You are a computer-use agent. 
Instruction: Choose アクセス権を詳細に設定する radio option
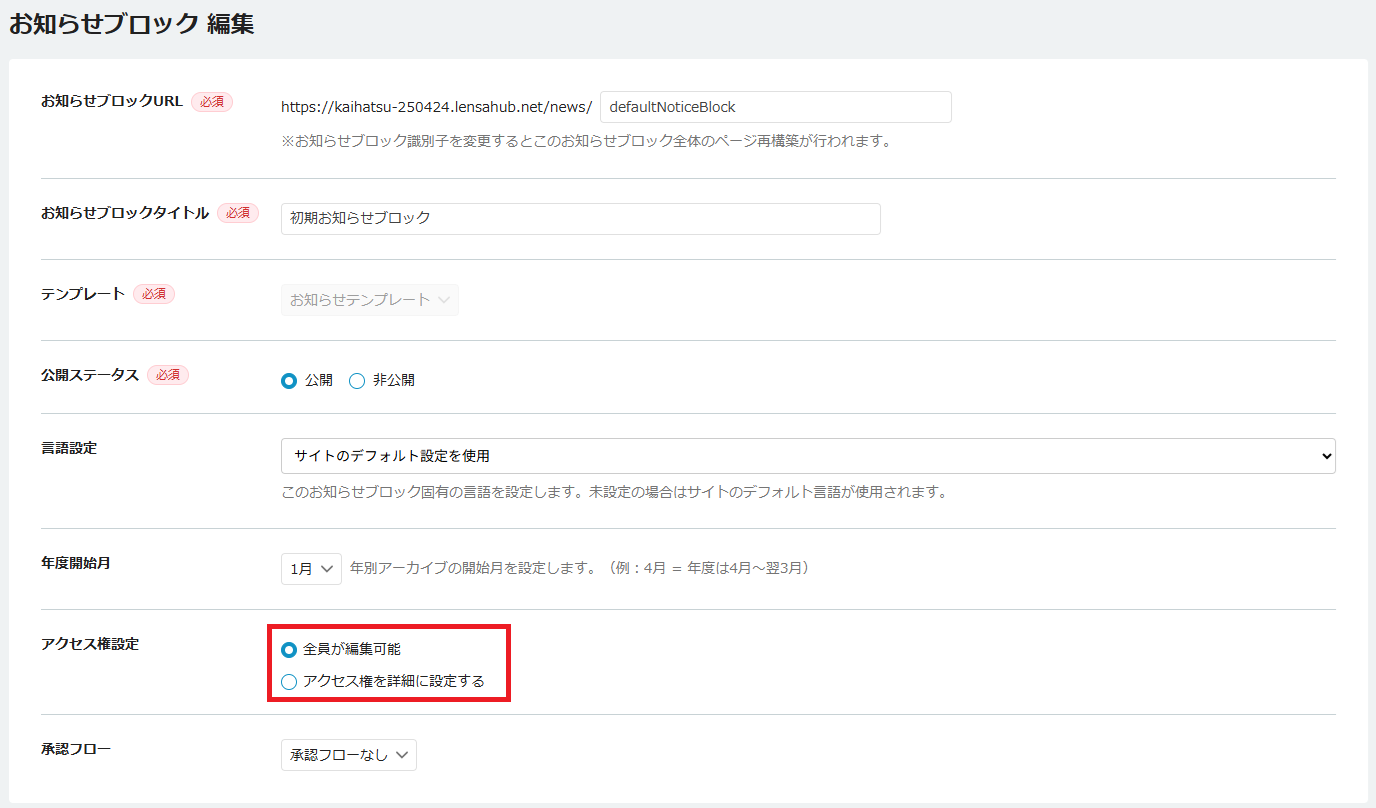(289, 682)
